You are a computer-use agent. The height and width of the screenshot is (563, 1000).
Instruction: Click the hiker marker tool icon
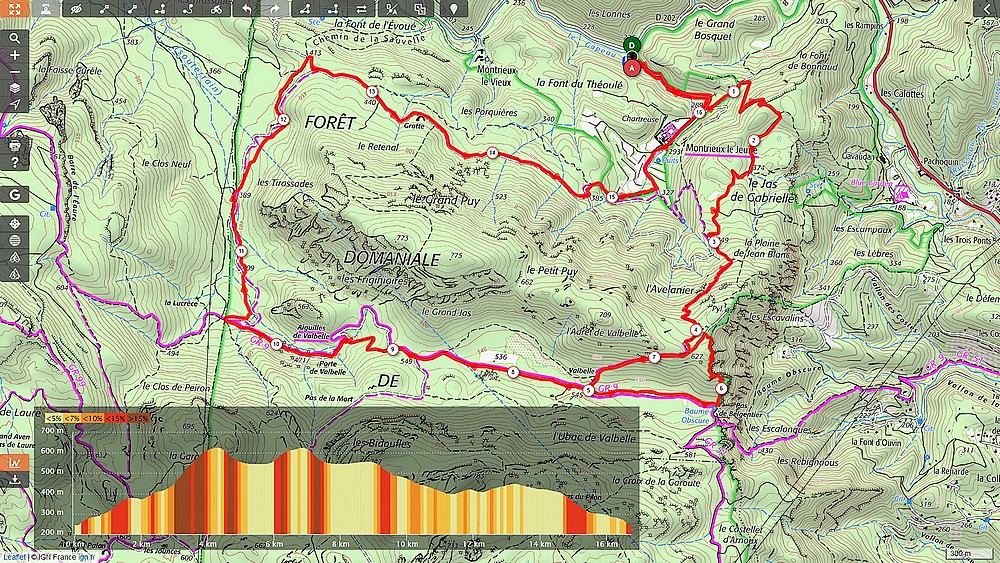47,8
